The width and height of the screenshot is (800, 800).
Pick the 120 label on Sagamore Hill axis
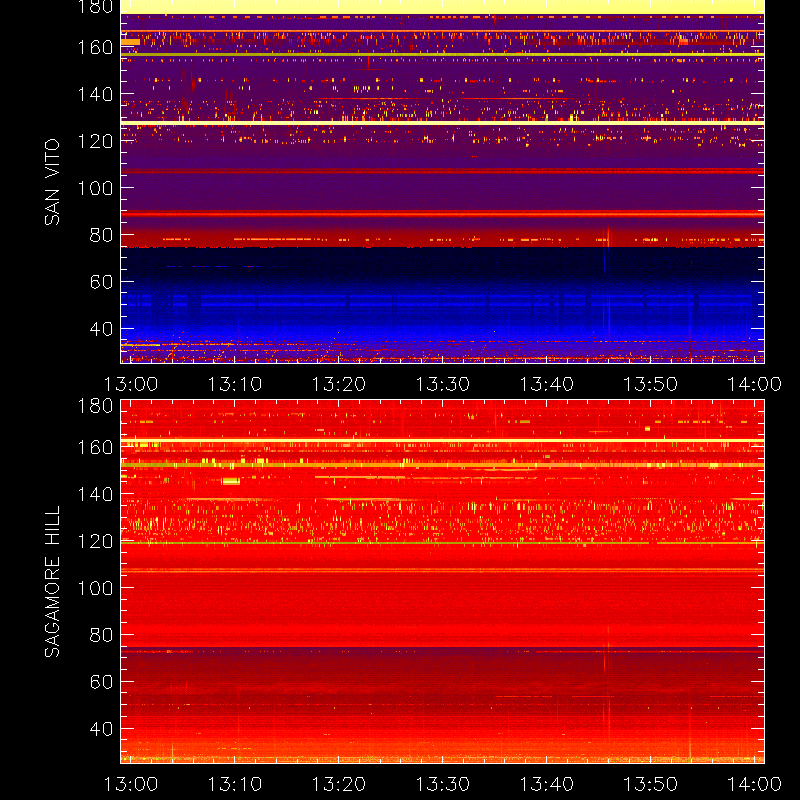pos(95,541)
